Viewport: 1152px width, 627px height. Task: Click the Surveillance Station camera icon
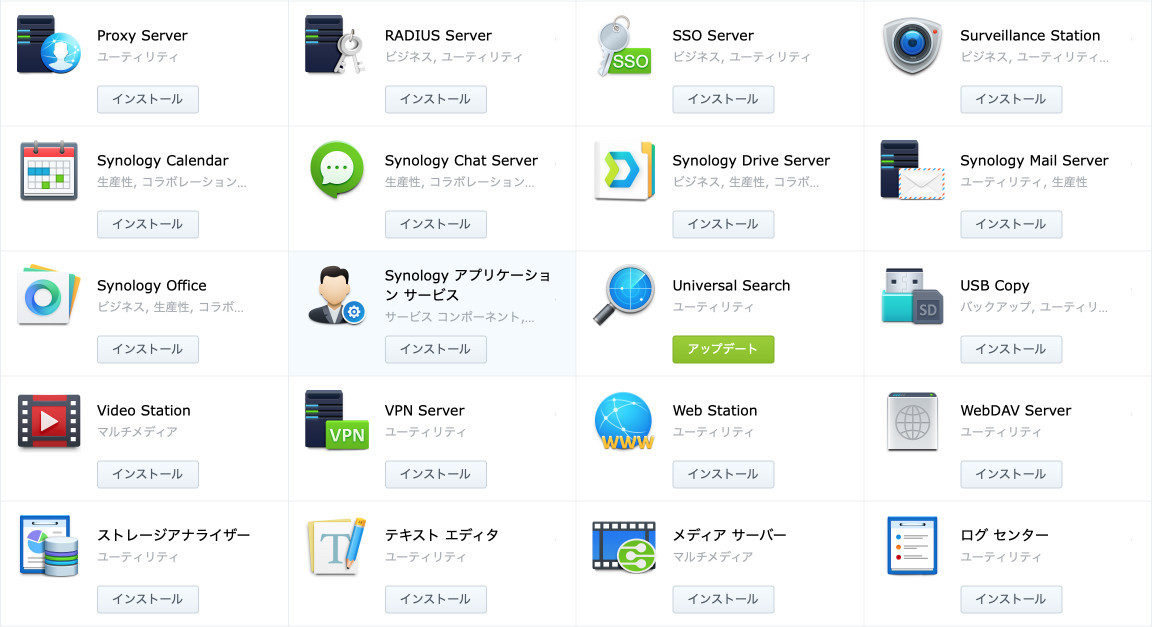tap(912, 45)
